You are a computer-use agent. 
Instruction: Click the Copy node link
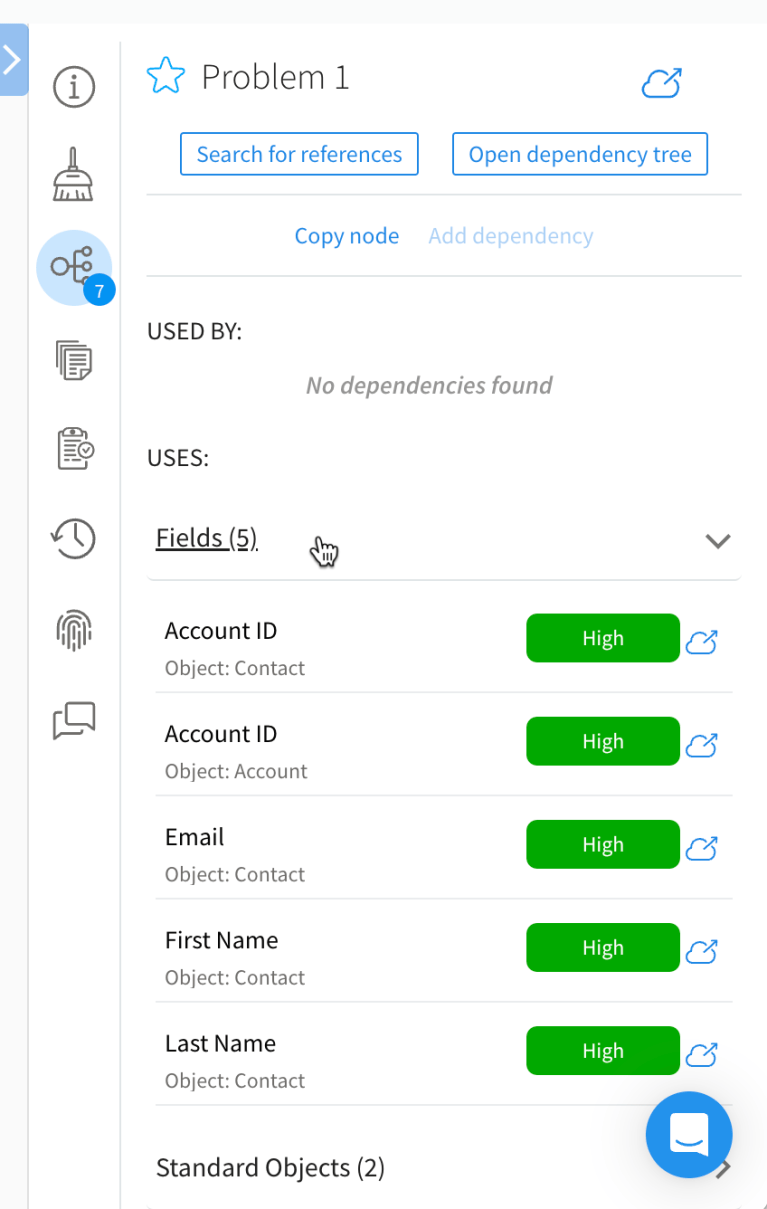346,236
